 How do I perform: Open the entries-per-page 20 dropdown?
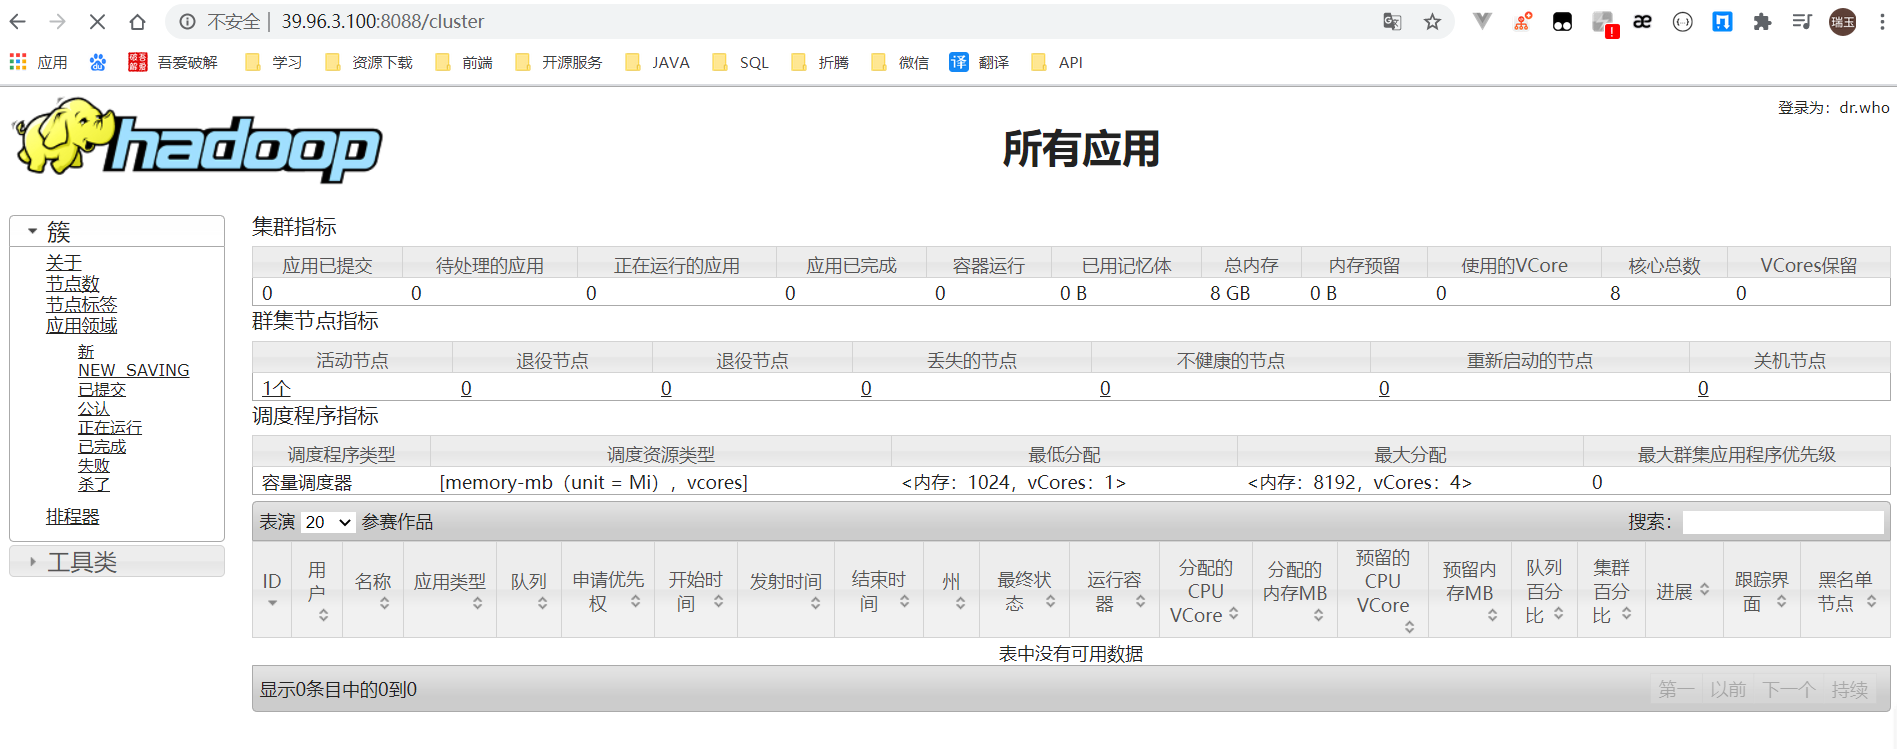pos(328,522)
